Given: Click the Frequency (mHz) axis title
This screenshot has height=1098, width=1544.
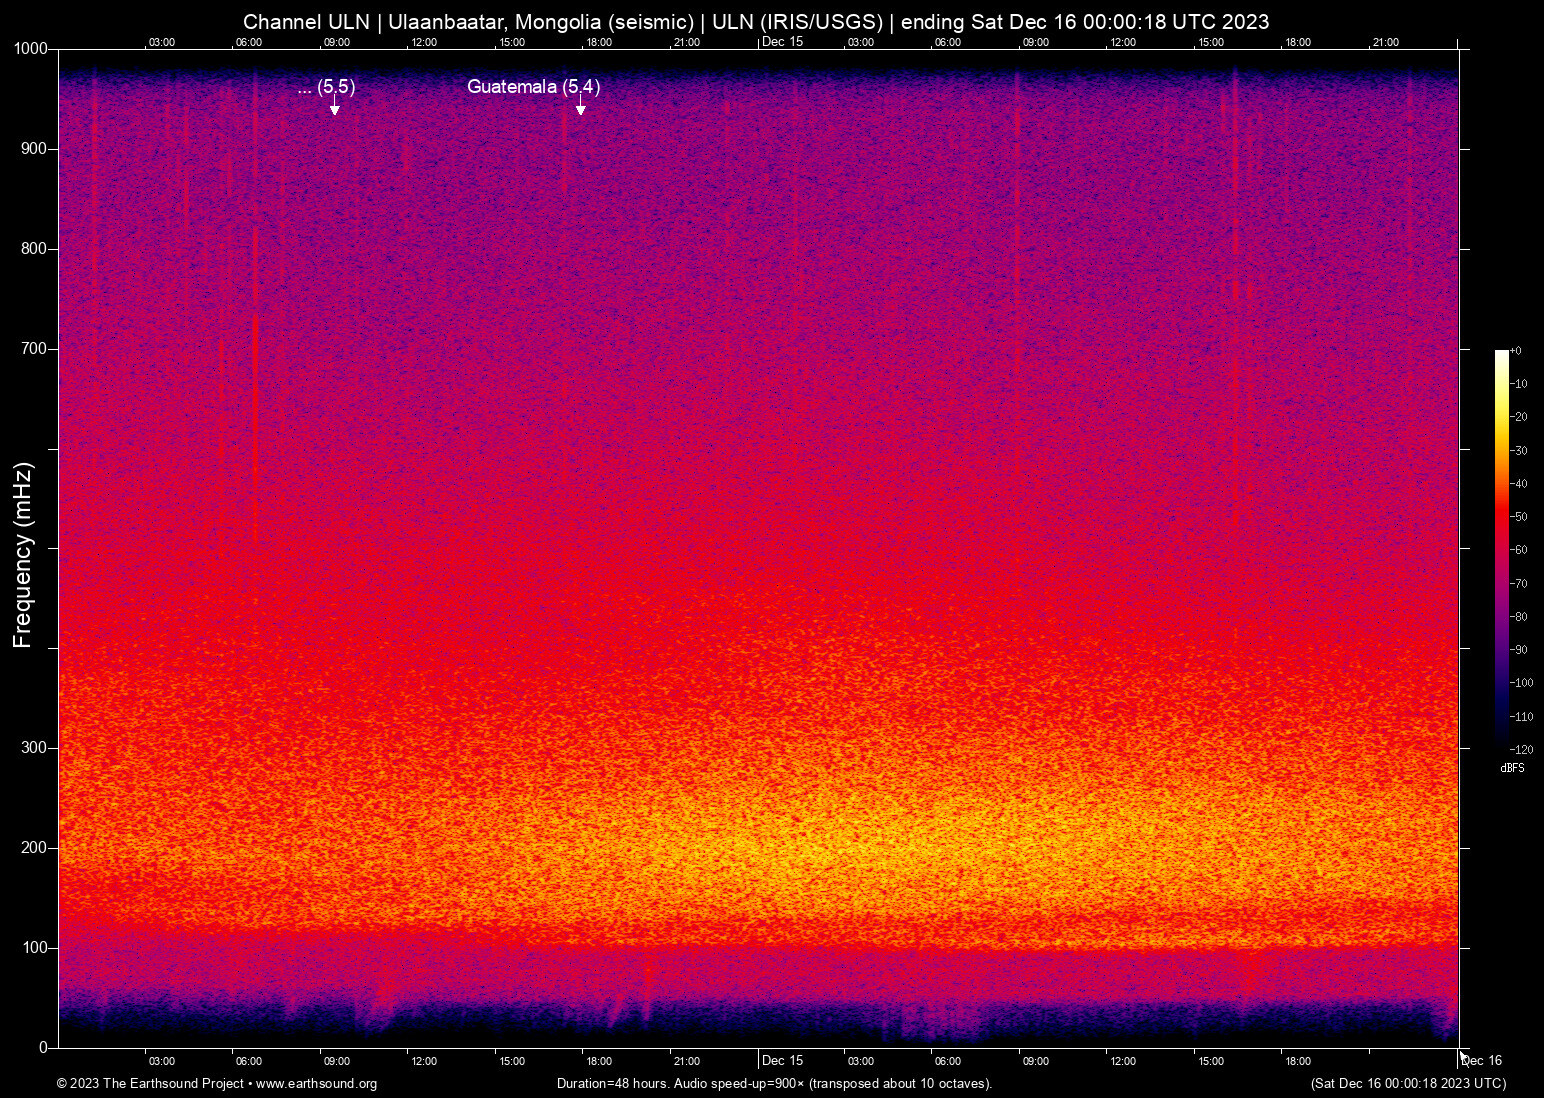Looking at the screenshot, I should [x=23, y=555].
